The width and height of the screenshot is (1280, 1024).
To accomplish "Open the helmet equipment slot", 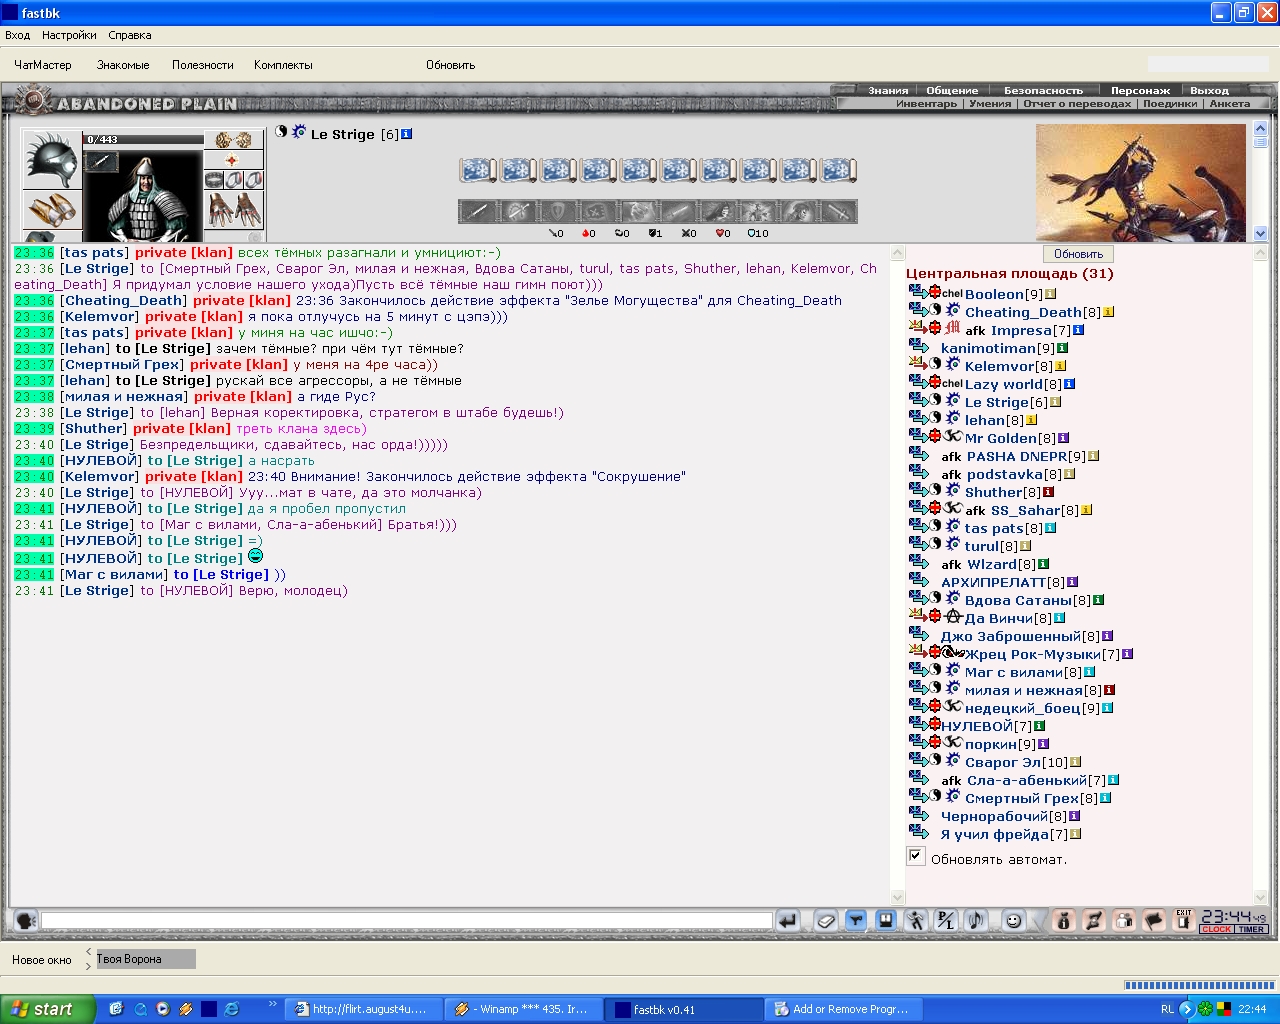I will coord(51,160).
